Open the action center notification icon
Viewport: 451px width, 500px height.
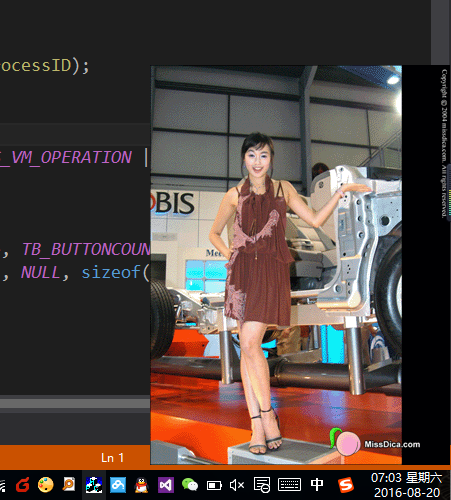[x=262, y=485]
